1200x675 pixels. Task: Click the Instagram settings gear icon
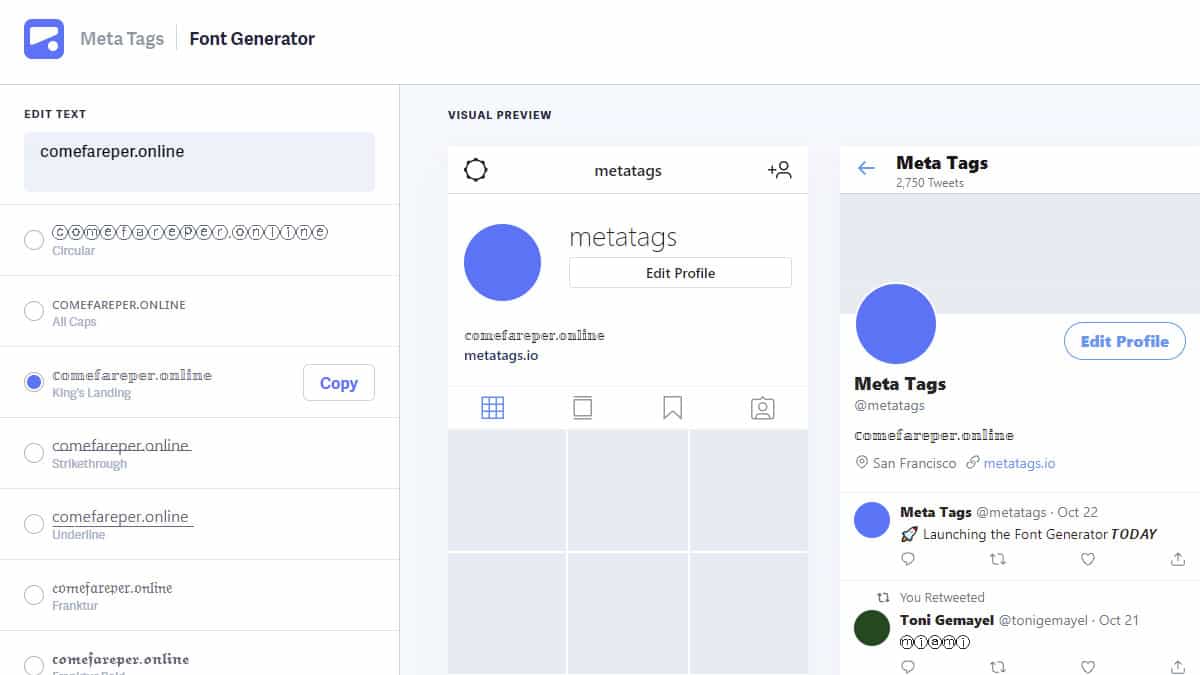[x=476, y=170]
